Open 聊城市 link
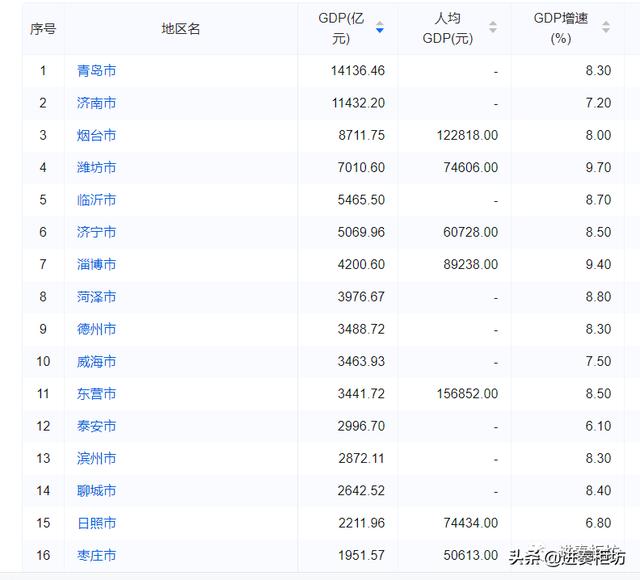Screen dimensions: 640x580 coord(96,490)
